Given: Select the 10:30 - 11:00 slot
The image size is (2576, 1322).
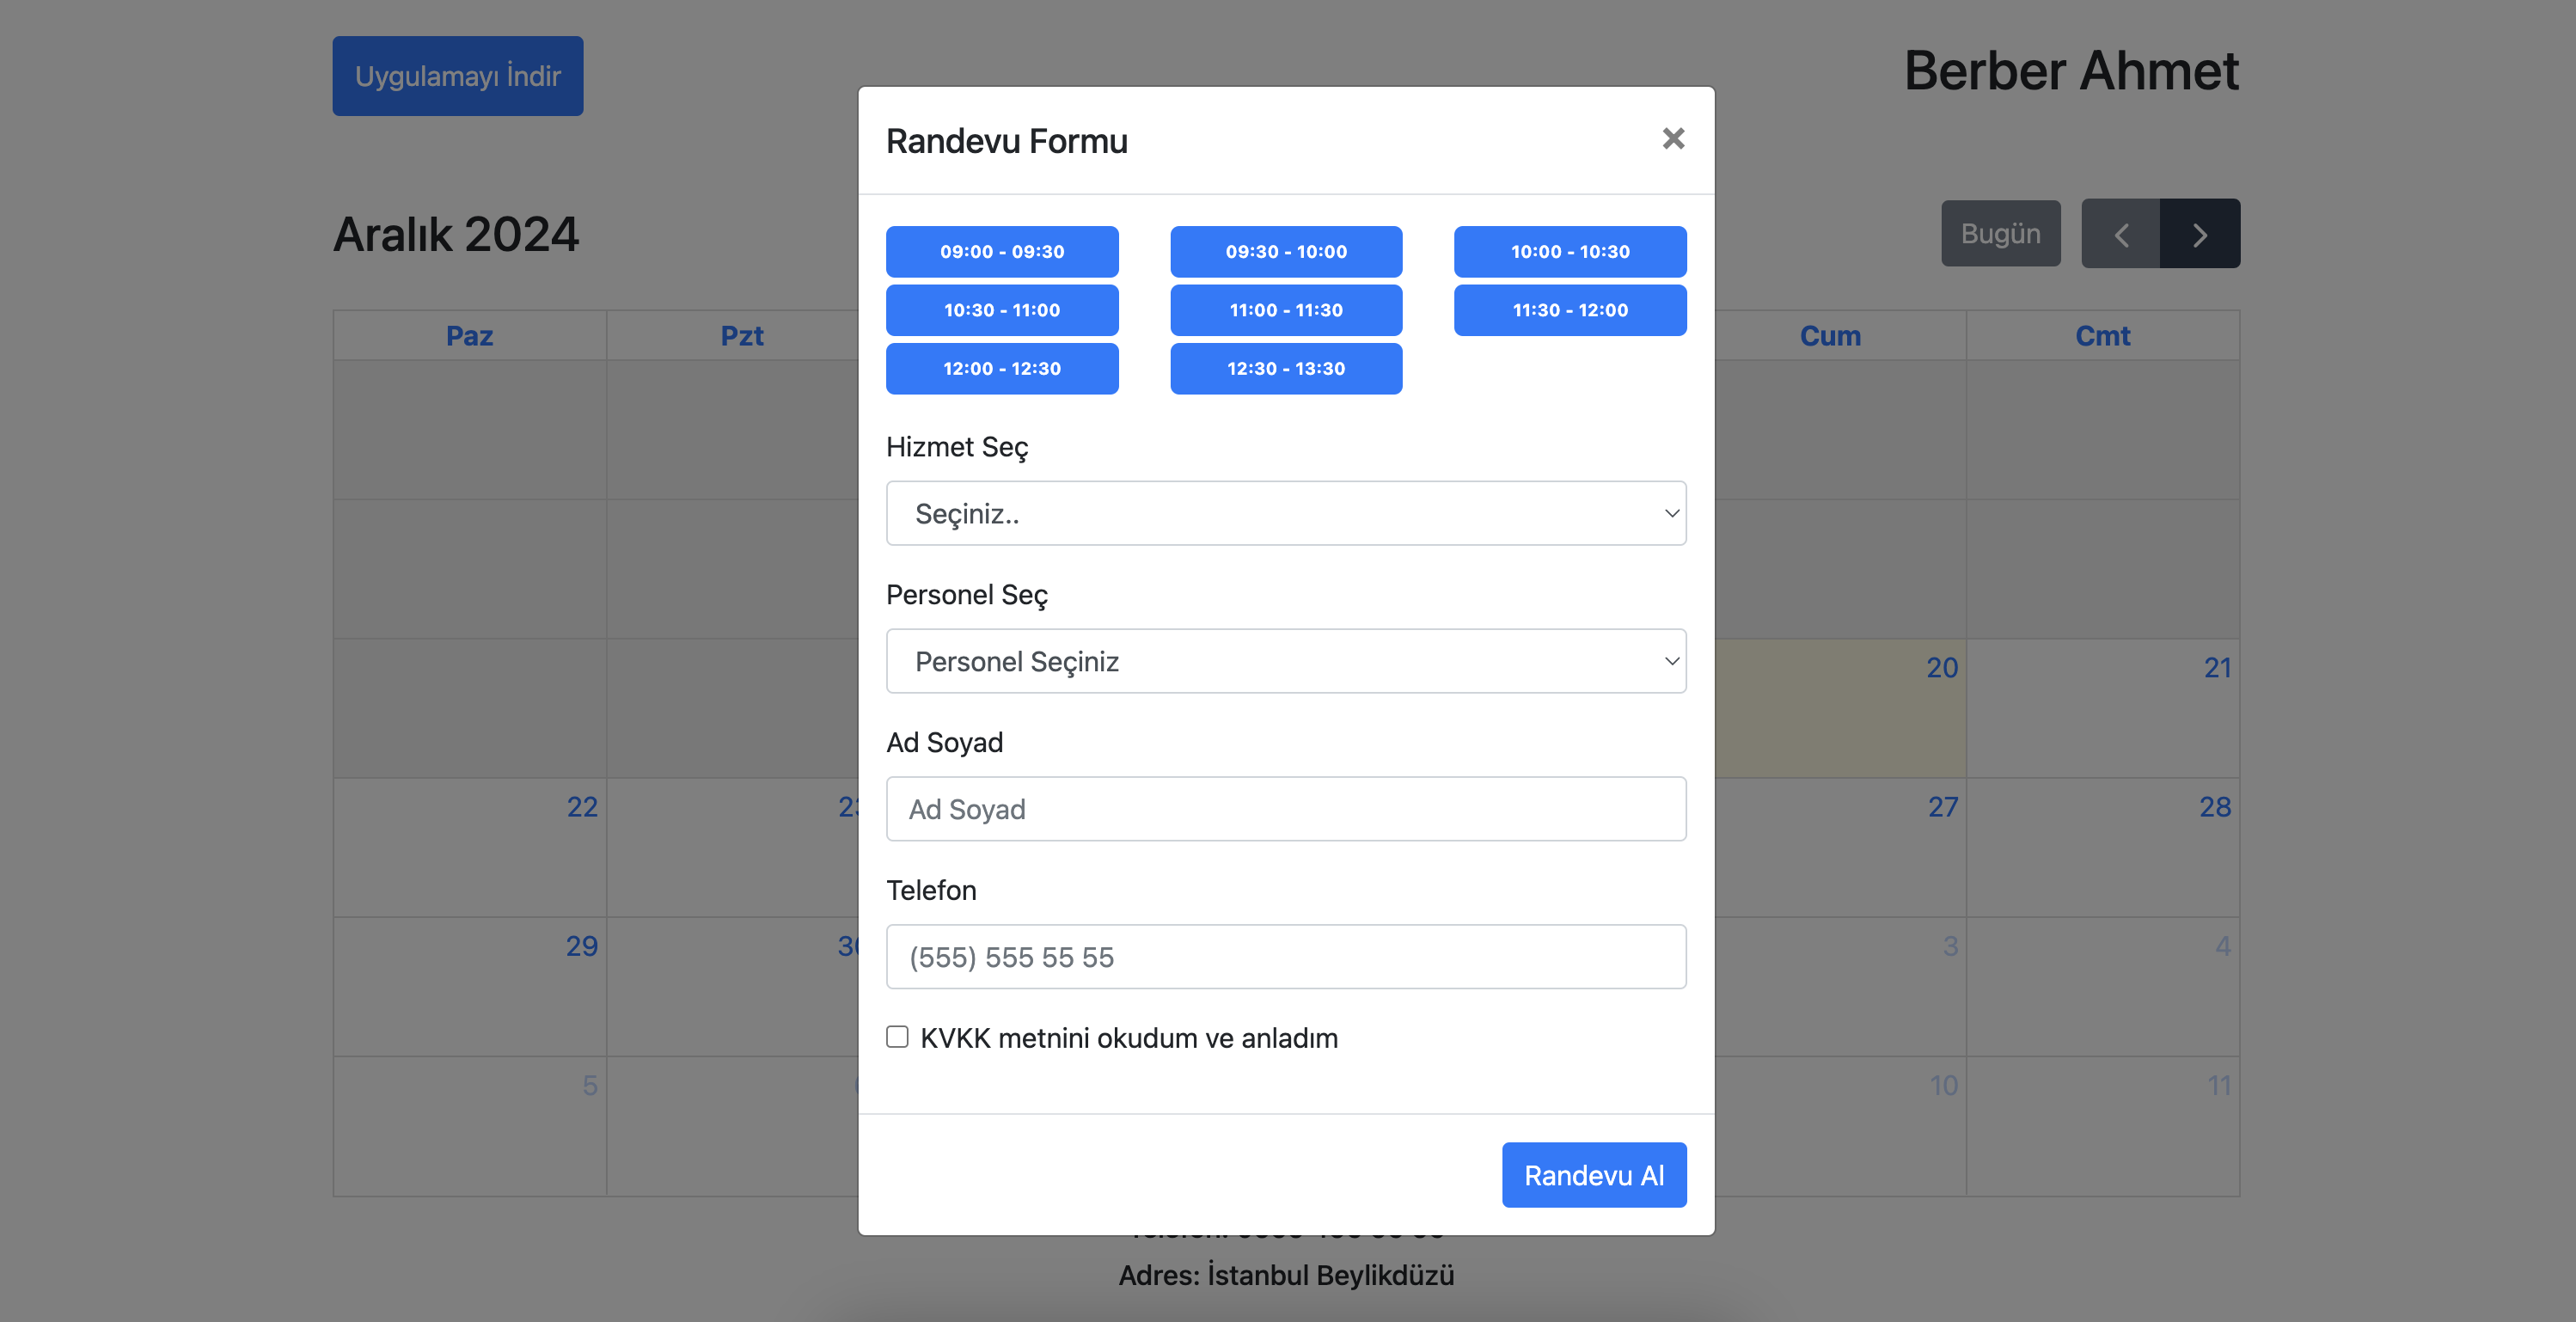Looking at the screenshot, I should pyautogui.click(x=1001, y=310).
